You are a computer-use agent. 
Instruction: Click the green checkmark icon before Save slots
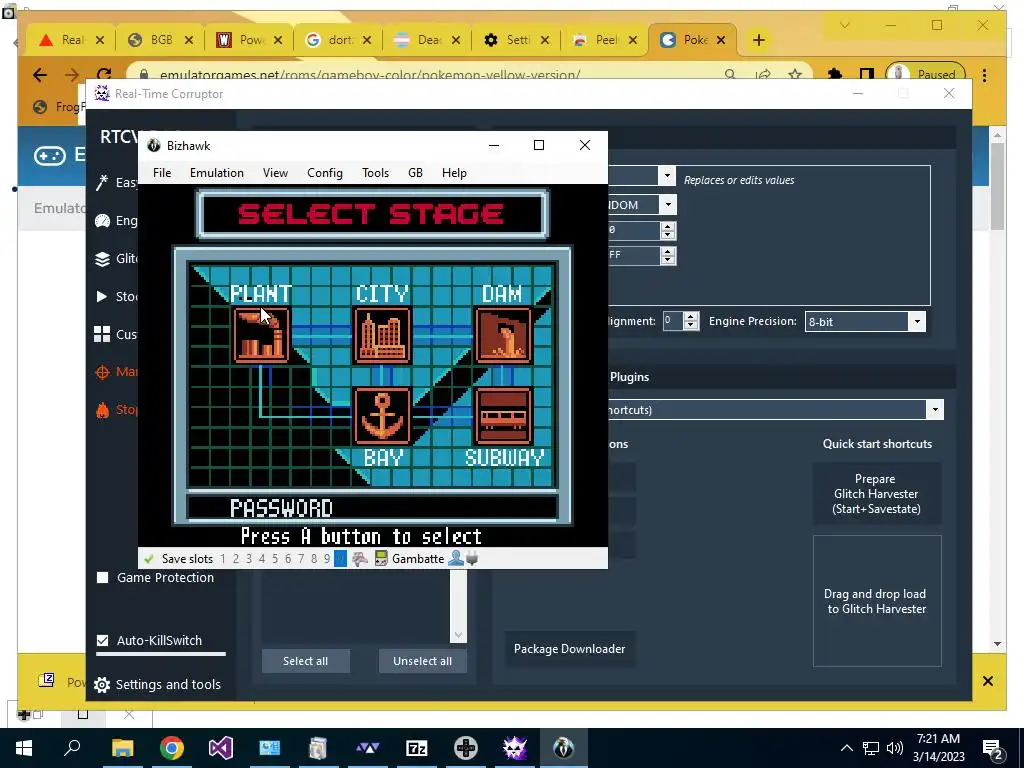click(149, 559)
